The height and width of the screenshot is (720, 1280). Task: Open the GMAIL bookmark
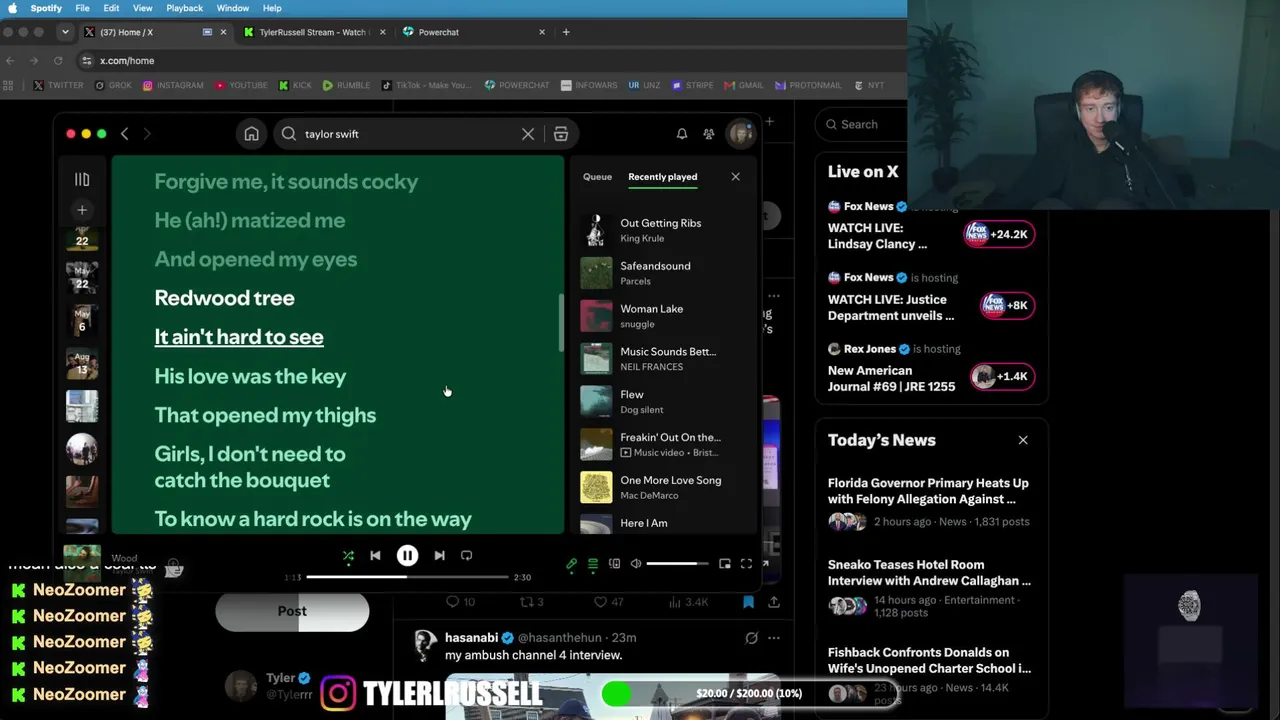[744, 86]
